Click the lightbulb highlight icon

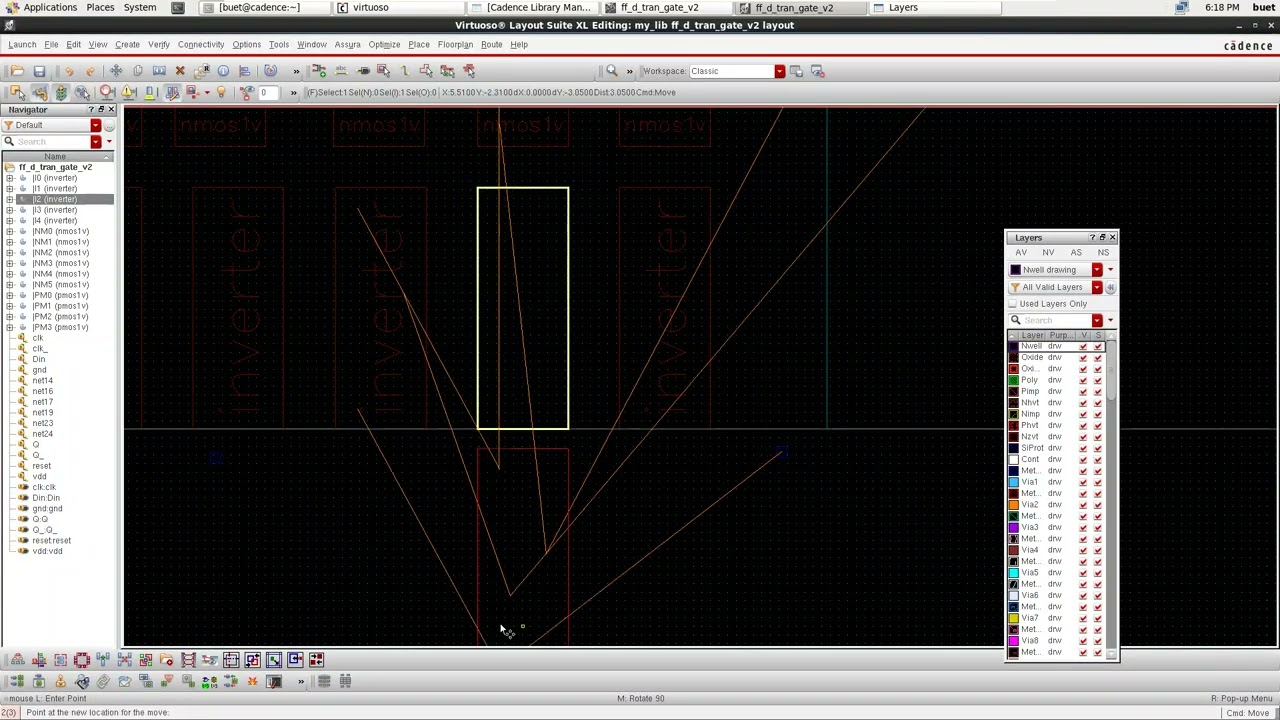click(x=221, y=92)
